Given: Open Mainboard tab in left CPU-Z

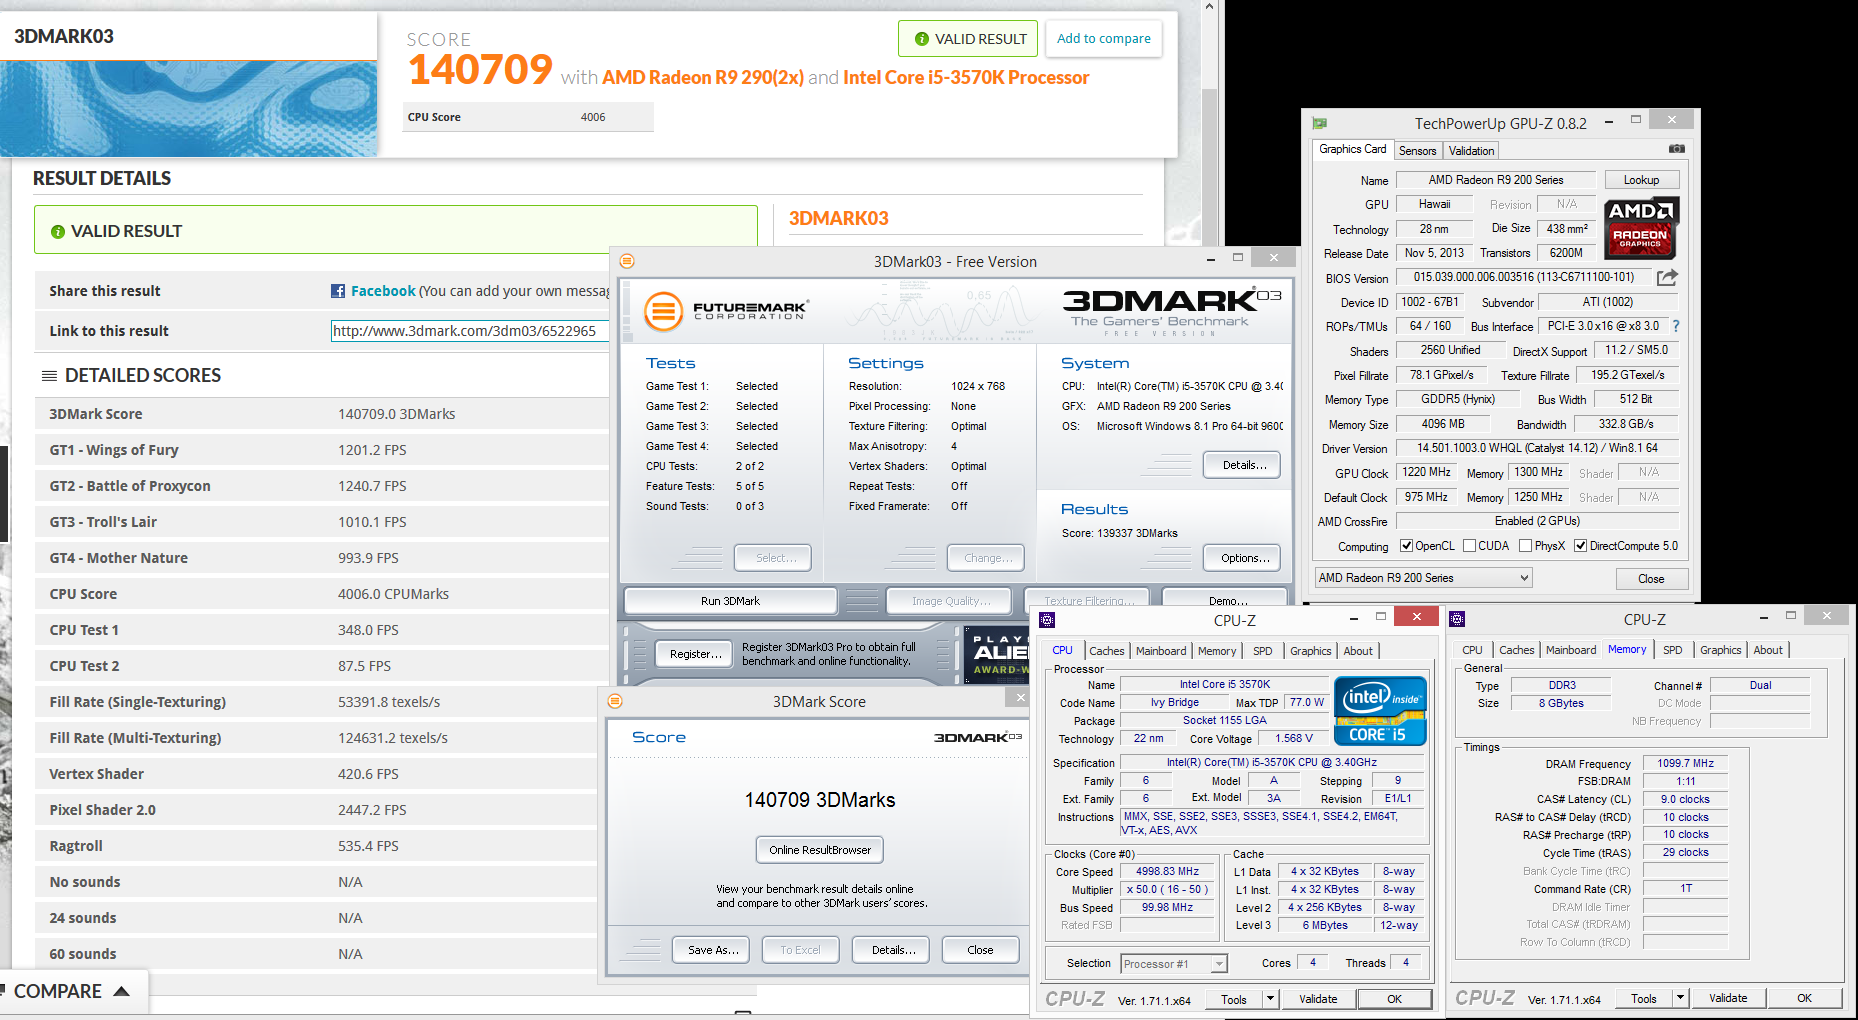Looking at the screenshot, I should (1160, 651).
